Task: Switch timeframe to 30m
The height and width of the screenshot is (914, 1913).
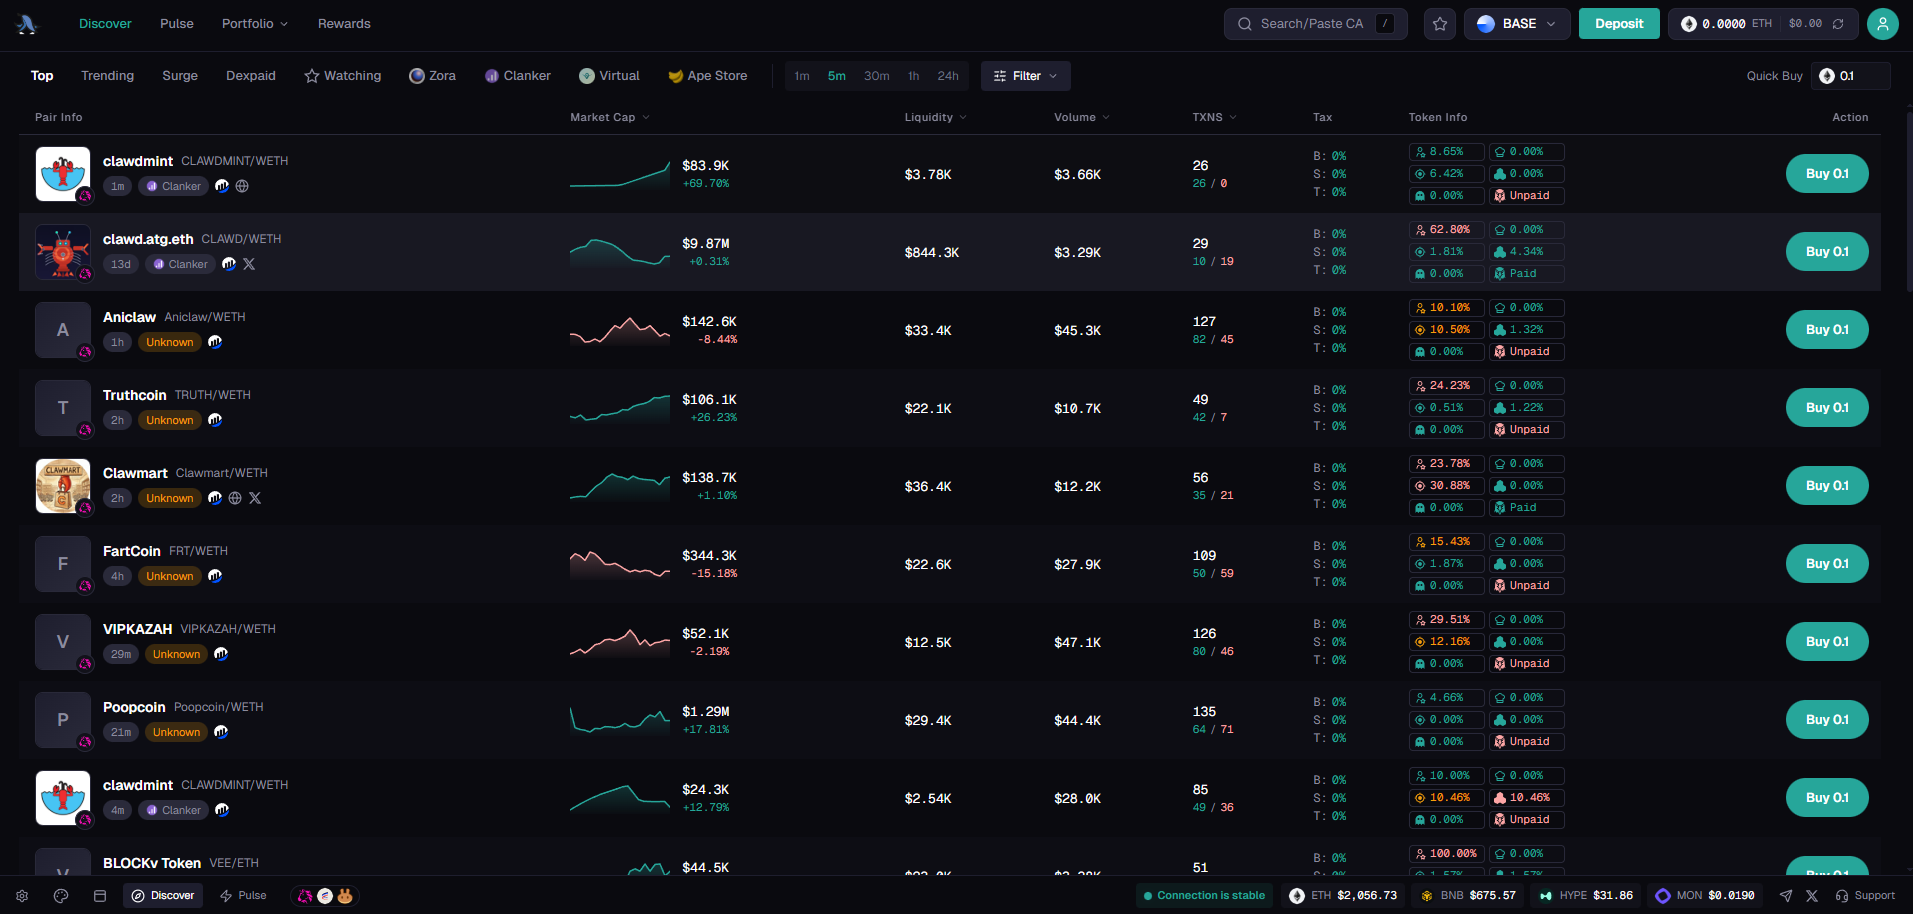Action: [x=876, y=76]
